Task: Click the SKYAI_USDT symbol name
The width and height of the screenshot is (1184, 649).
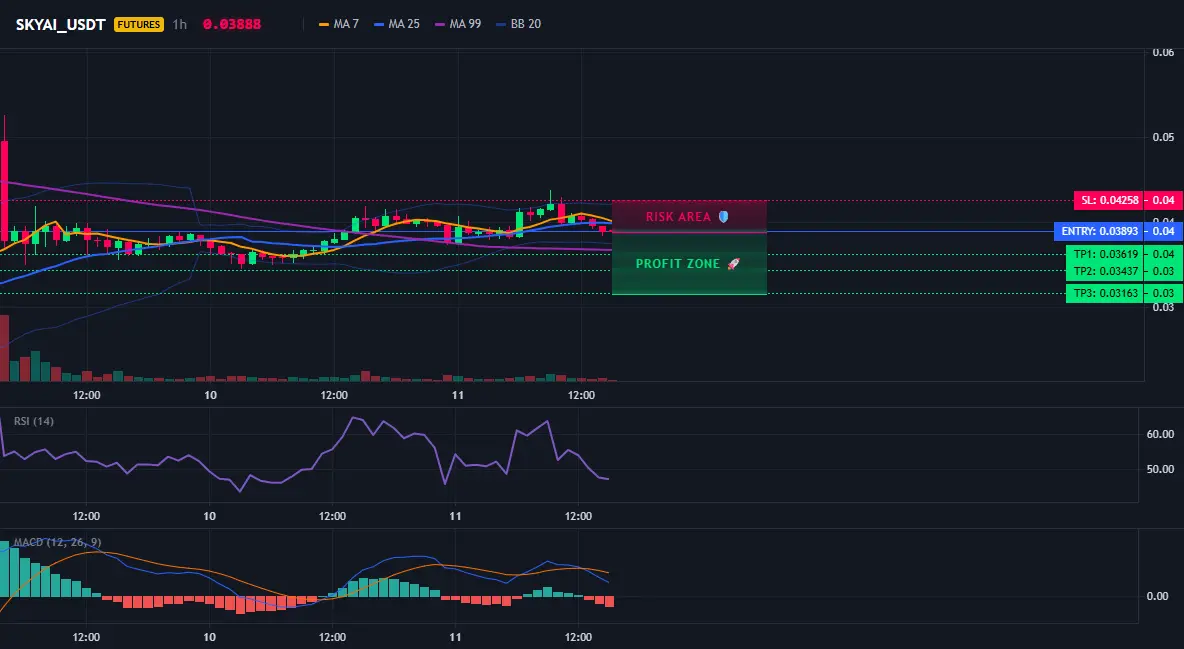Action: (60, 24)
